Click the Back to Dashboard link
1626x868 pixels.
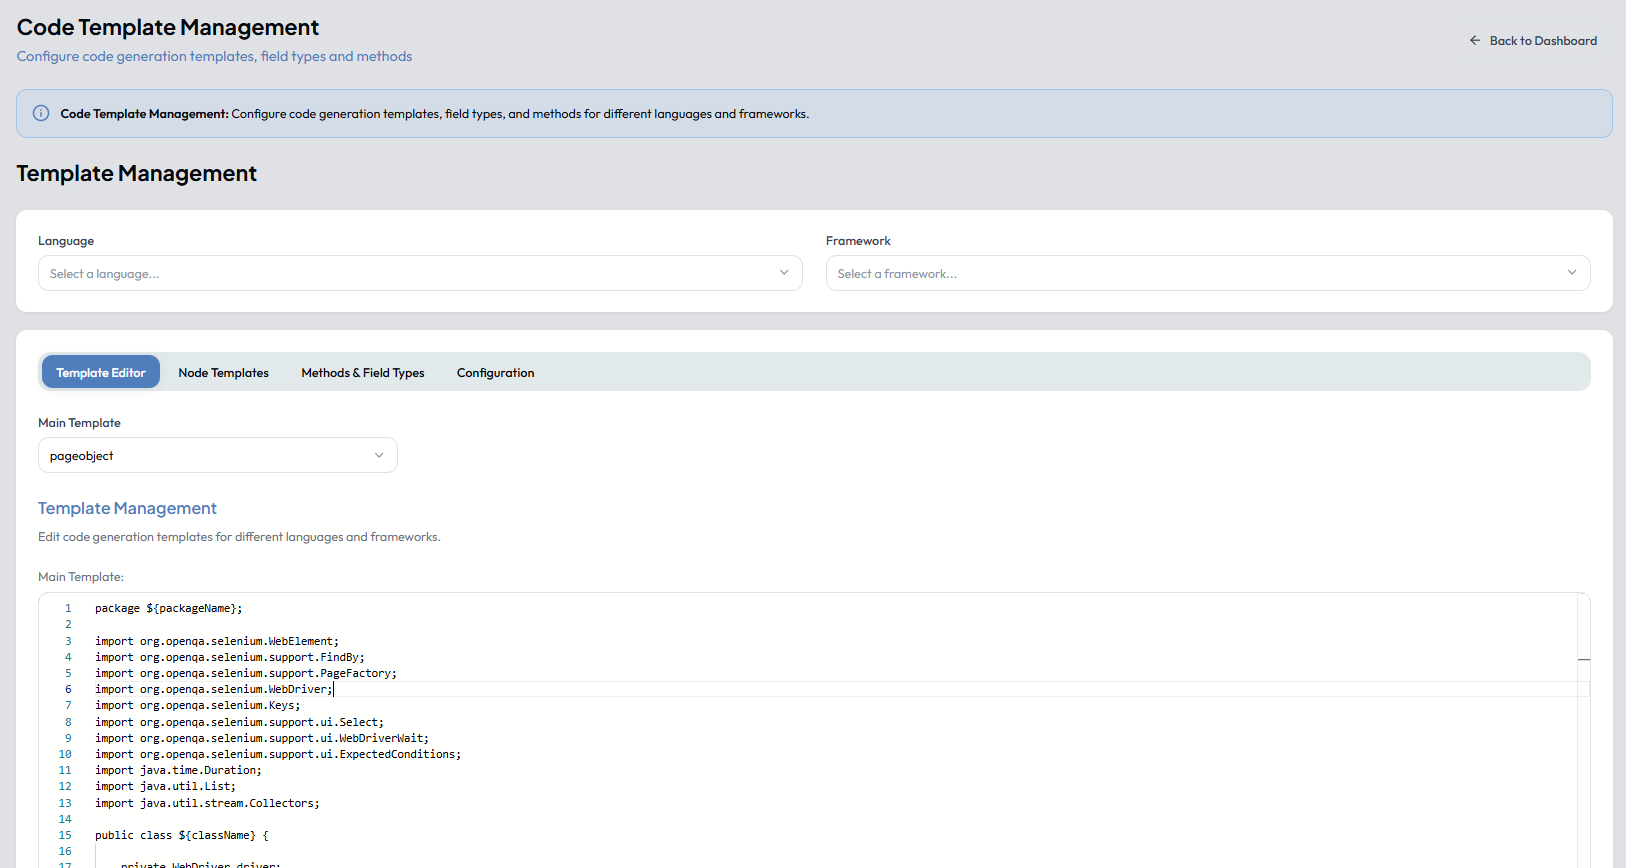[x=1533, y=41]
